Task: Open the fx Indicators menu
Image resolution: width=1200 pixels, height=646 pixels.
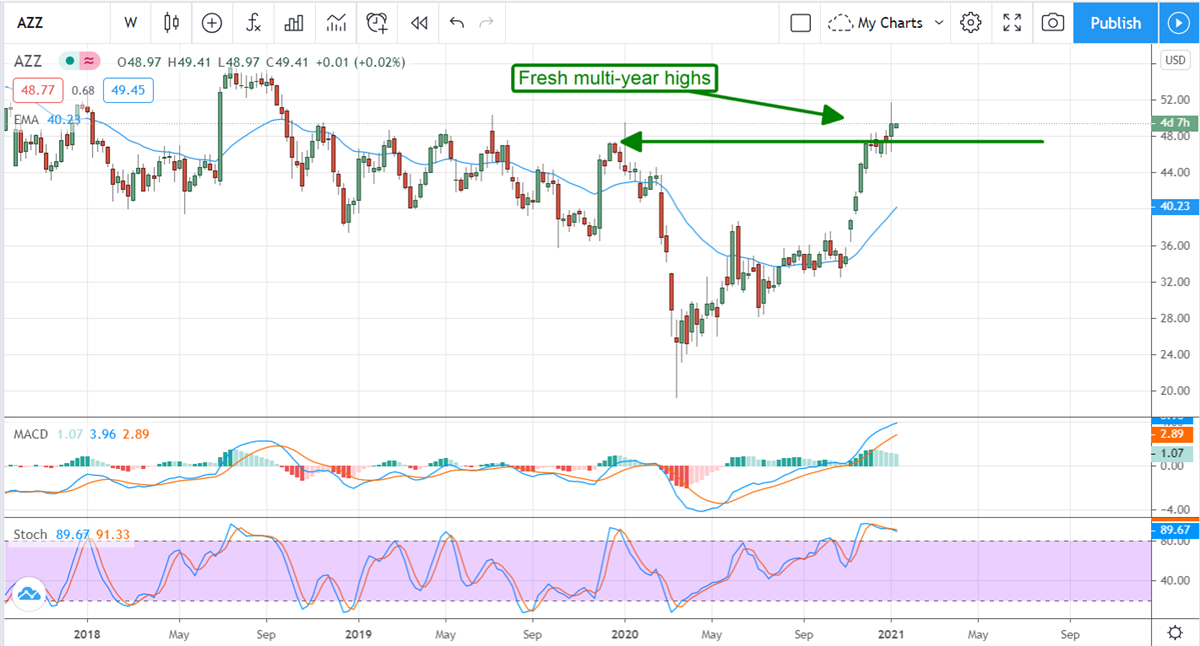Action: (x=254, y=22)
